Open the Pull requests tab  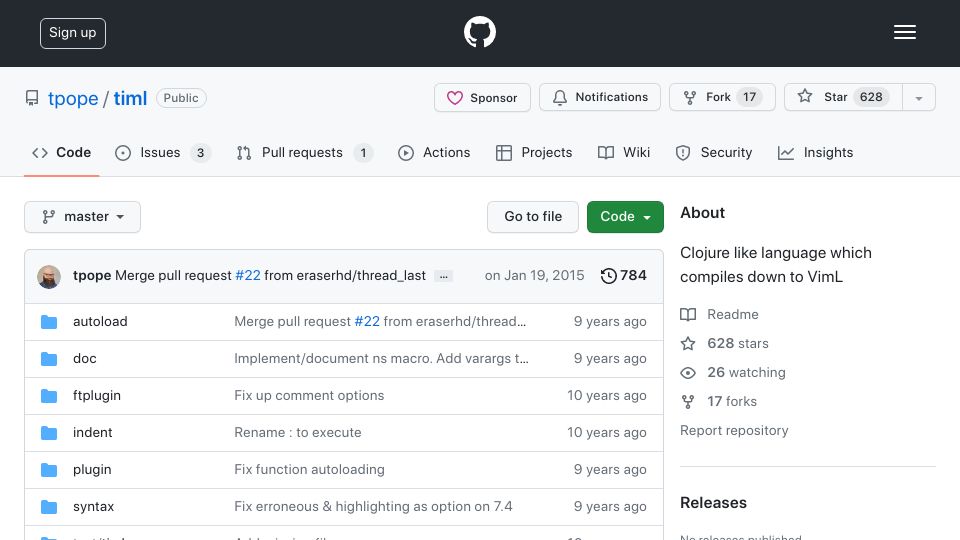click(x=304, y=153)
